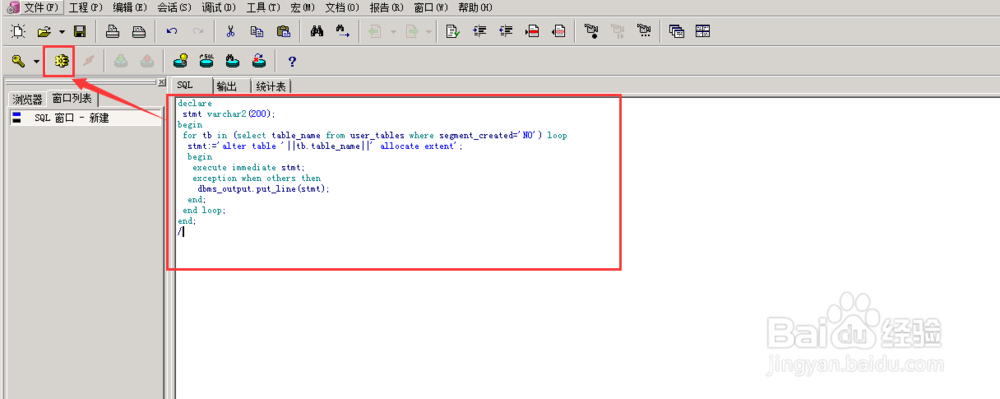Open the 编辑(E) menu
This screenshot has width=1000, height=399.
(x=129, y=8)
